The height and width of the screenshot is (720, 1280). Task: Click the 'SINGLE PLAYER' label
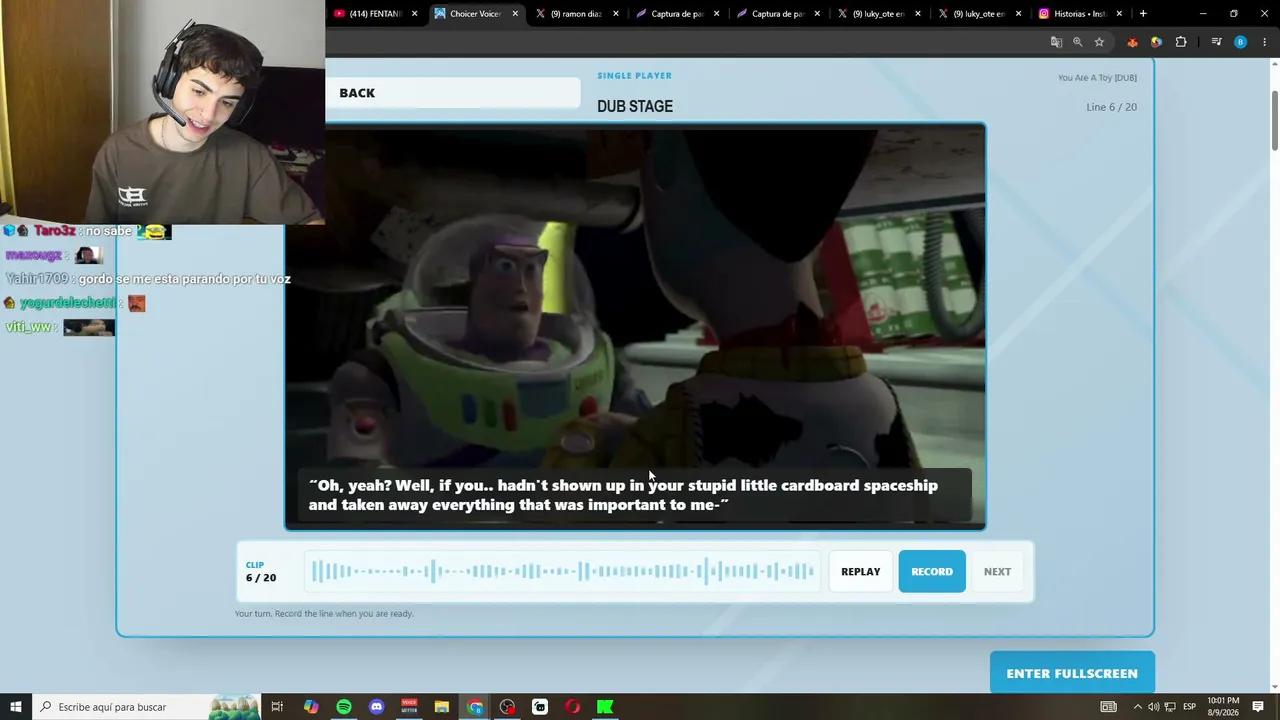634,76
